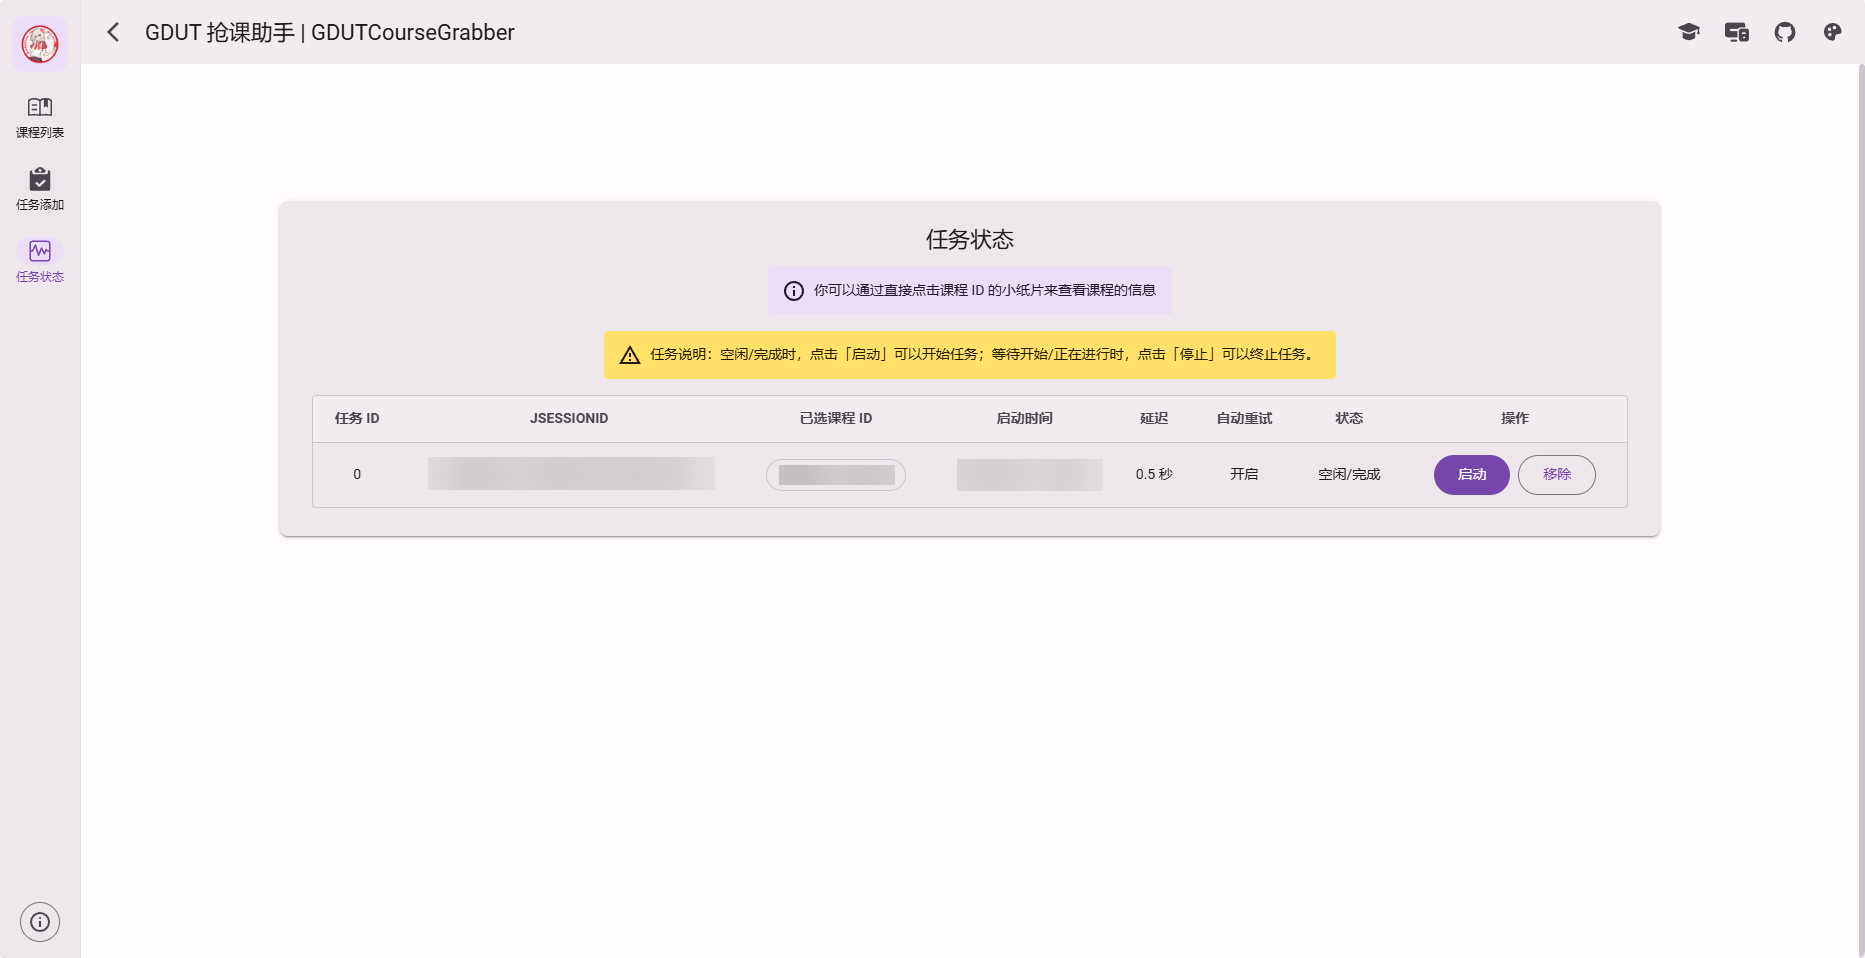This screenshot has height=958, width=1865.
Task: Go back using the left arrow
Action: point(113,32)
